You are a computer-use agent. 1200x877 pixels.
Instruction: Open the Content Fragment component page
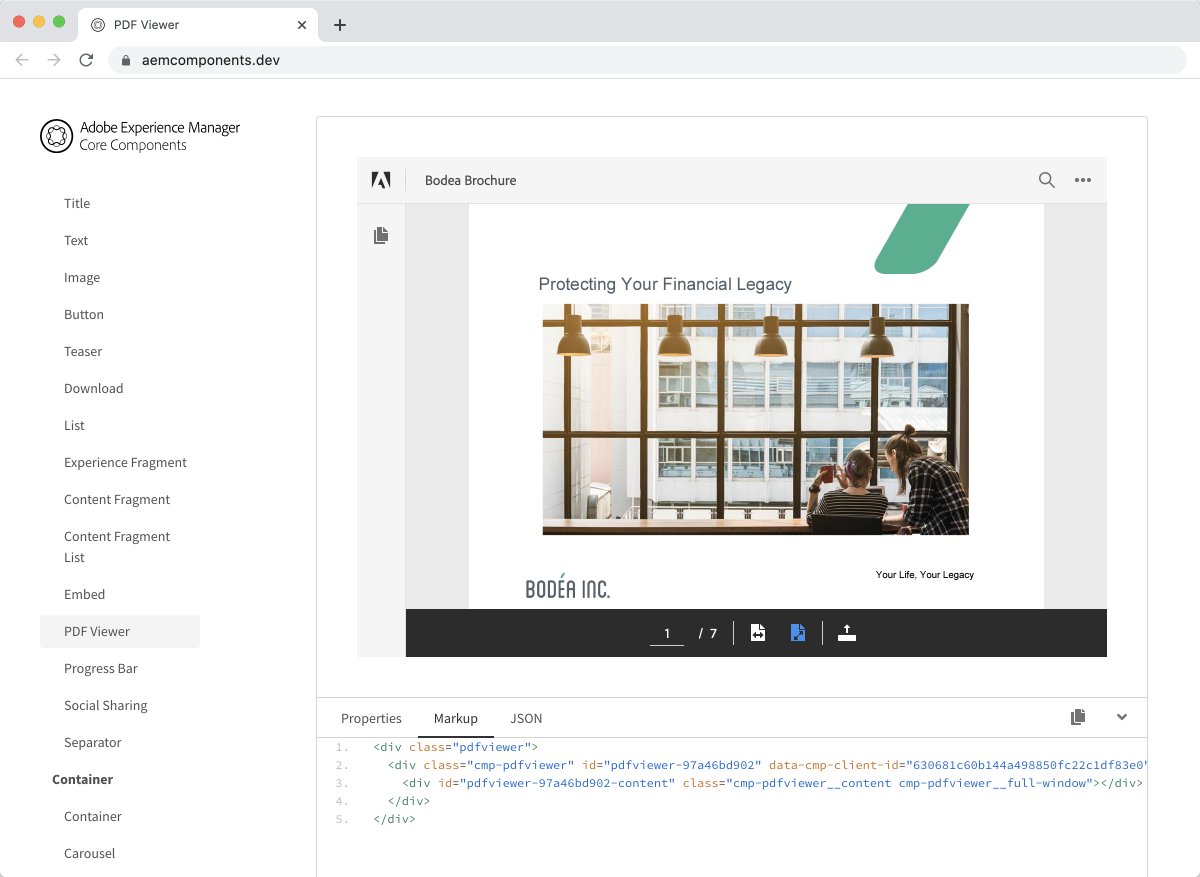click(117, 499)
